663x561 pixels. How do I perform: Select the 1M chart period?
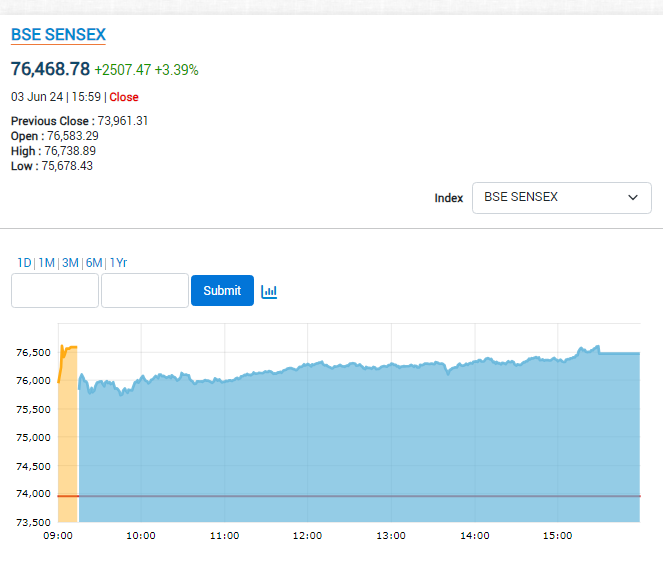click(x=46, y=263)
